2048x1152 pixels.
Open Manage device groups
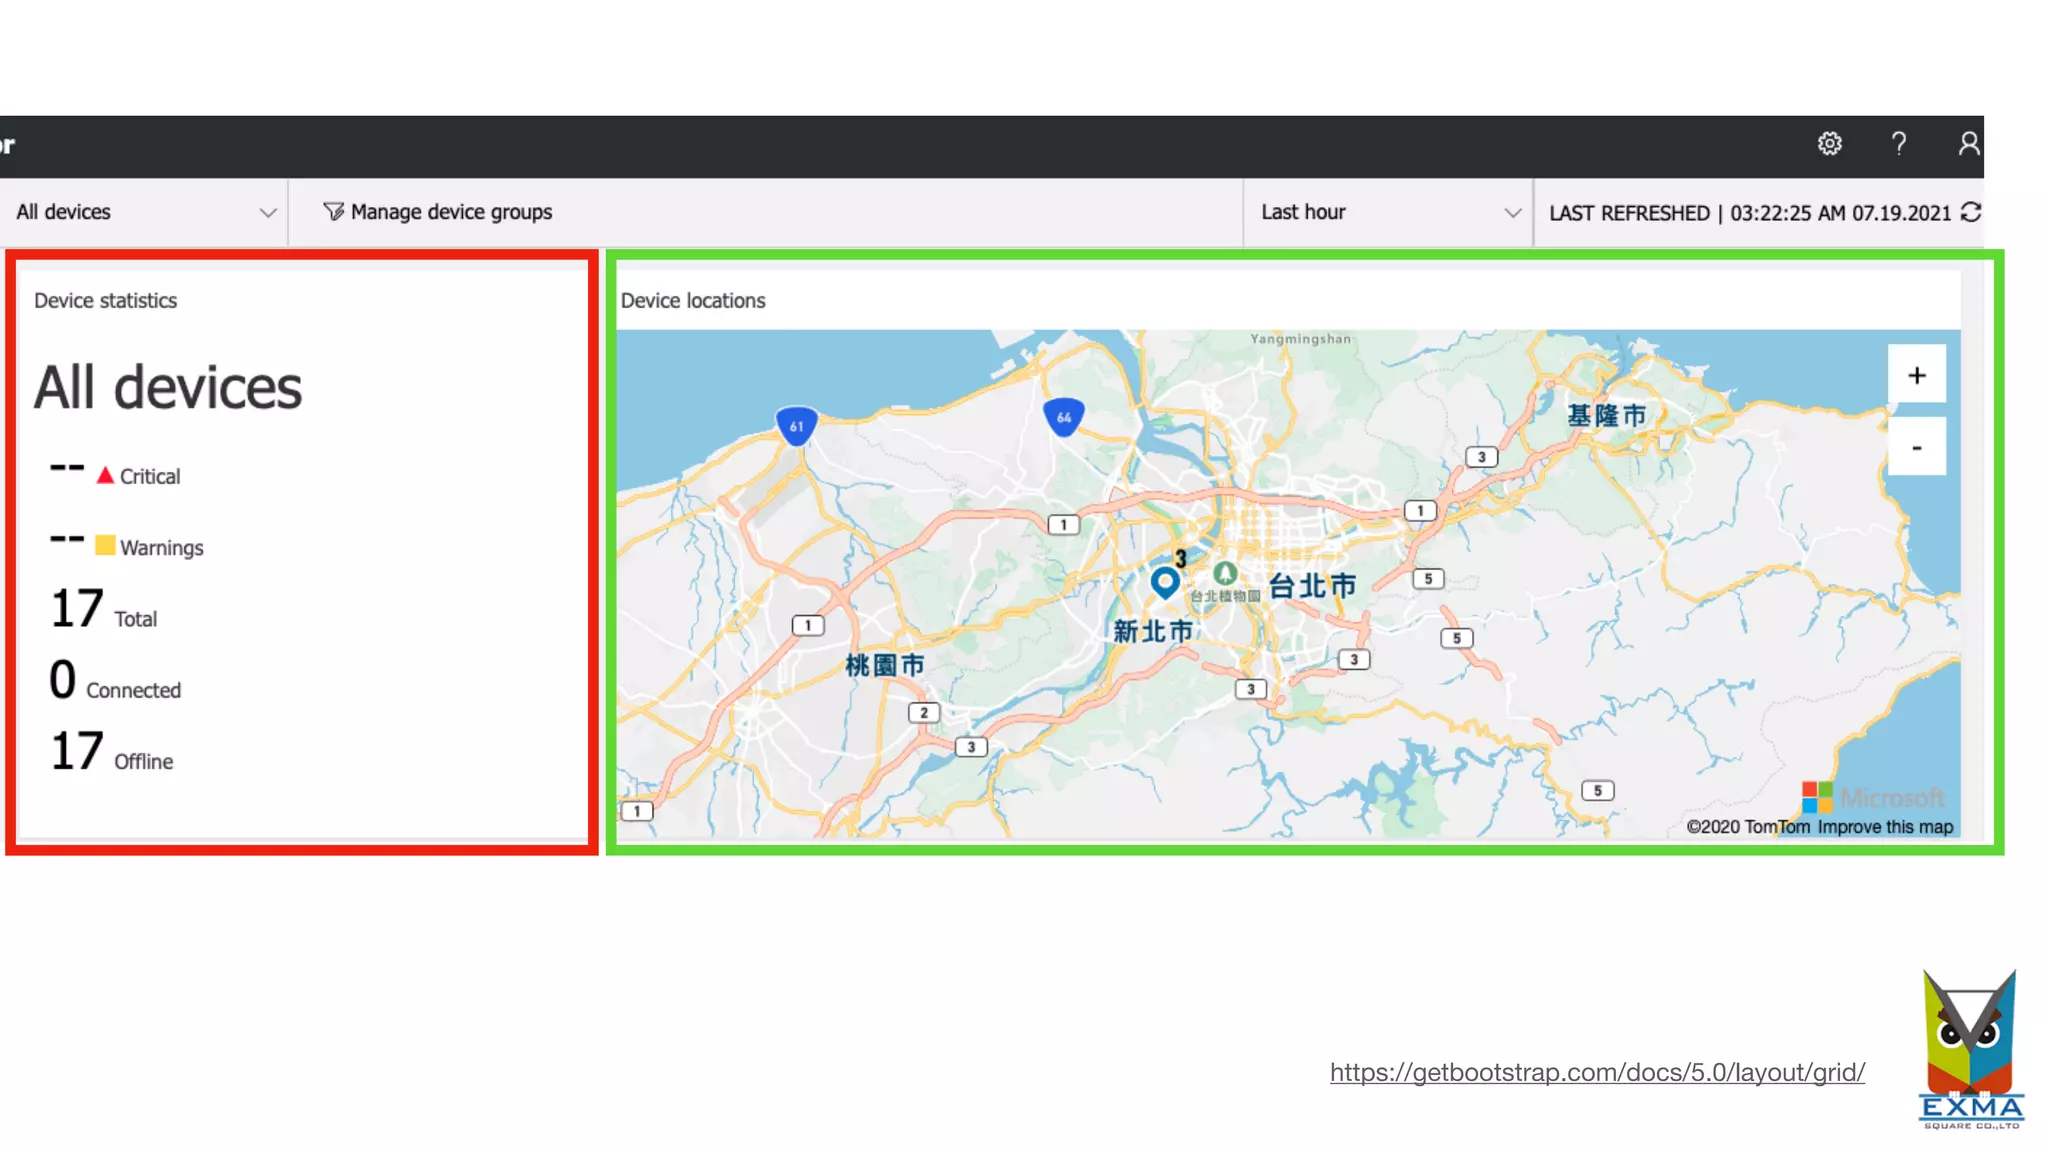click(x=451, y=212)
